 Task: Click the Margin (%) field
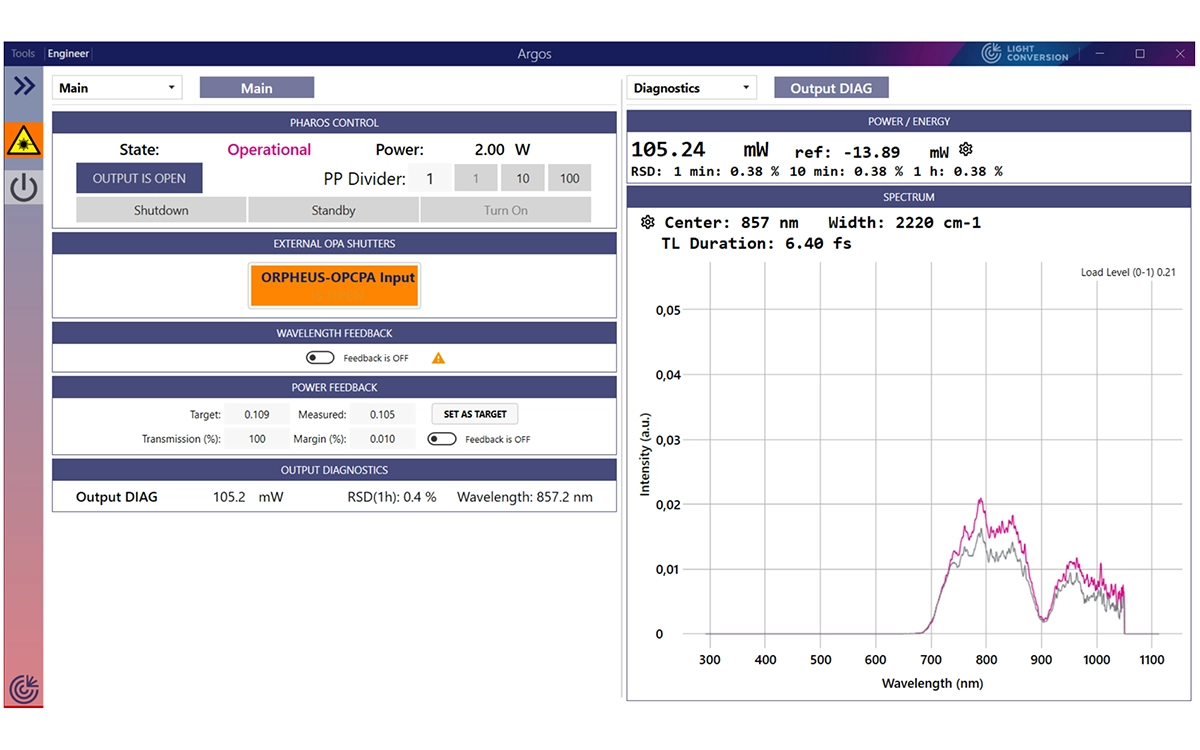pos(382,439)
